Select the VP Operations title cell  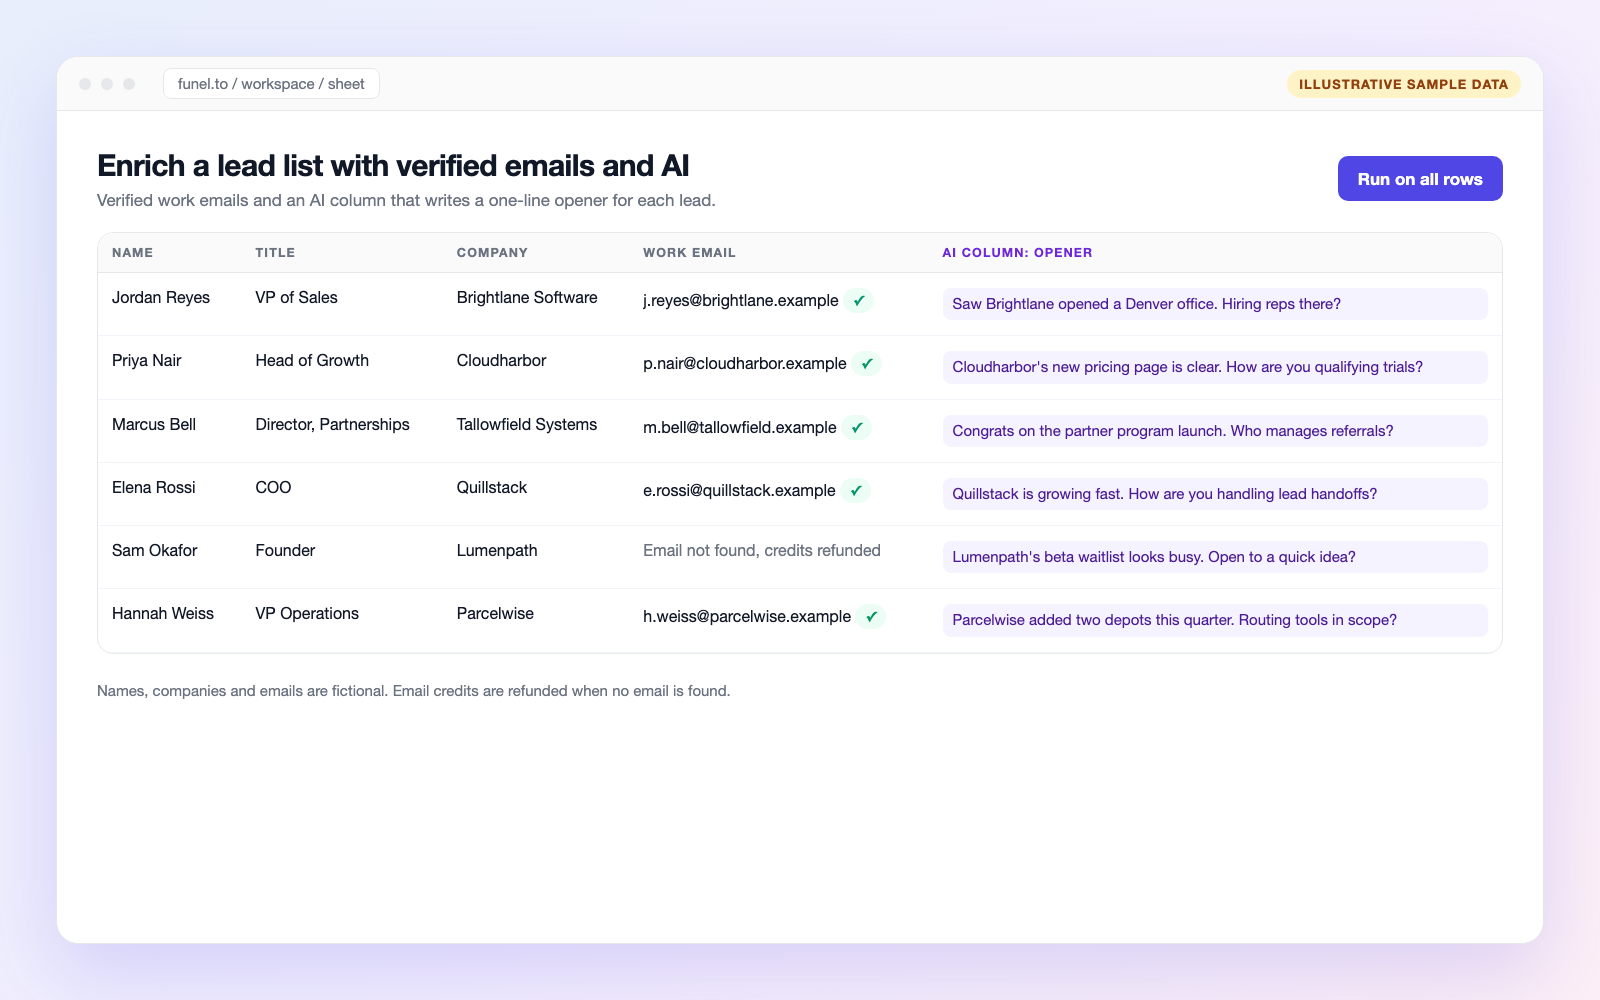307,614
